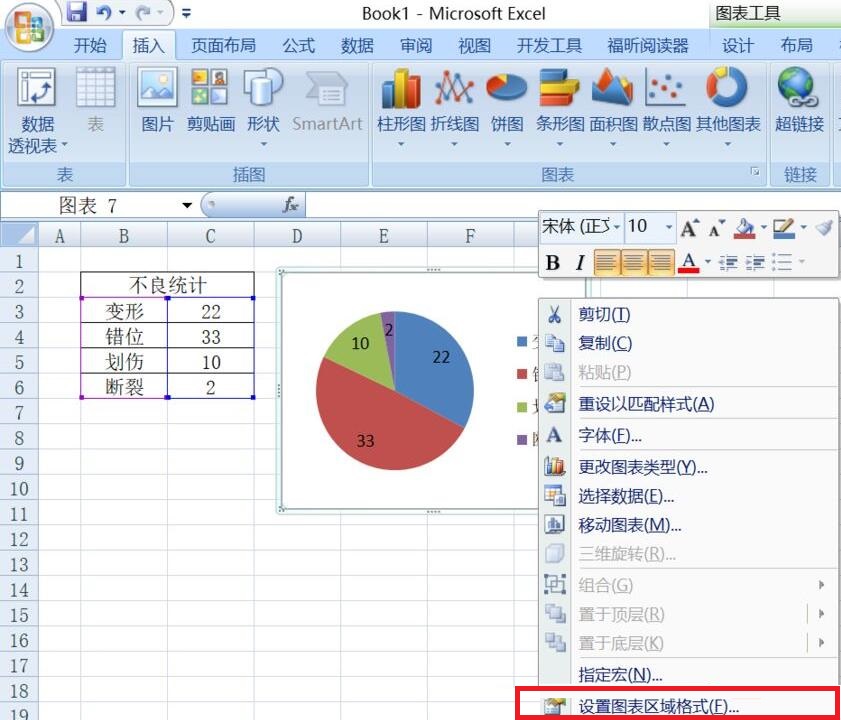Click the format painter brush icon
This screenshot has width=841, height=720.
tap(824, 227)
